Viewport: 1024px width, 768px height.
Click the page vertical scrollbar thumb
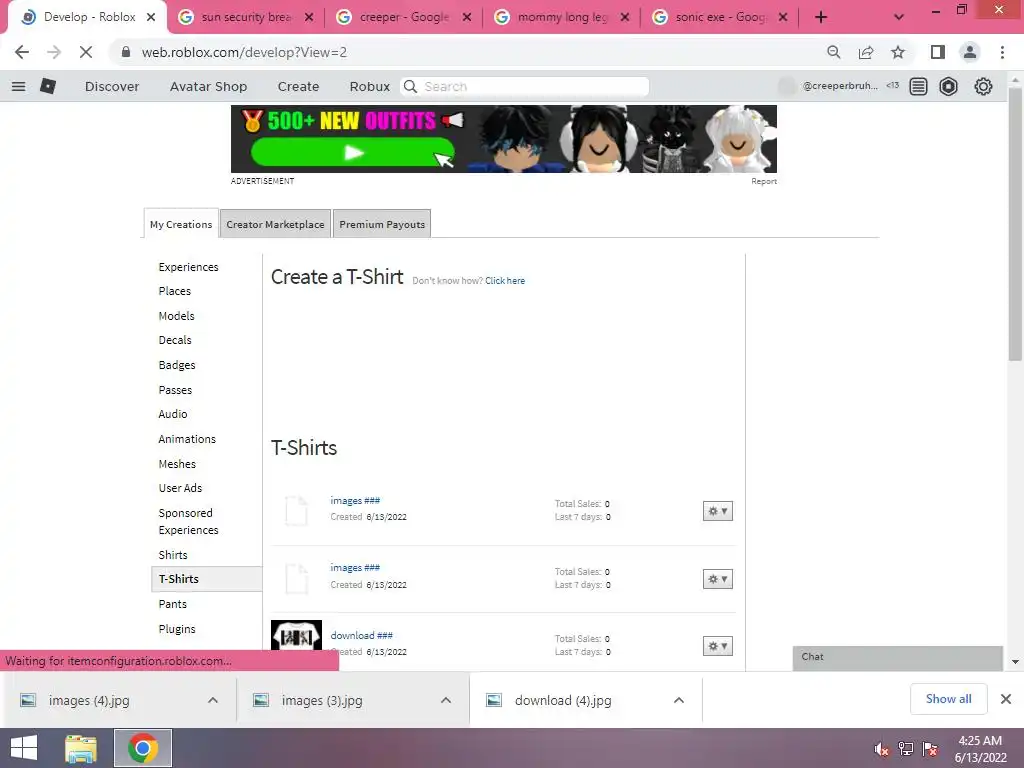pos(1015,223)
